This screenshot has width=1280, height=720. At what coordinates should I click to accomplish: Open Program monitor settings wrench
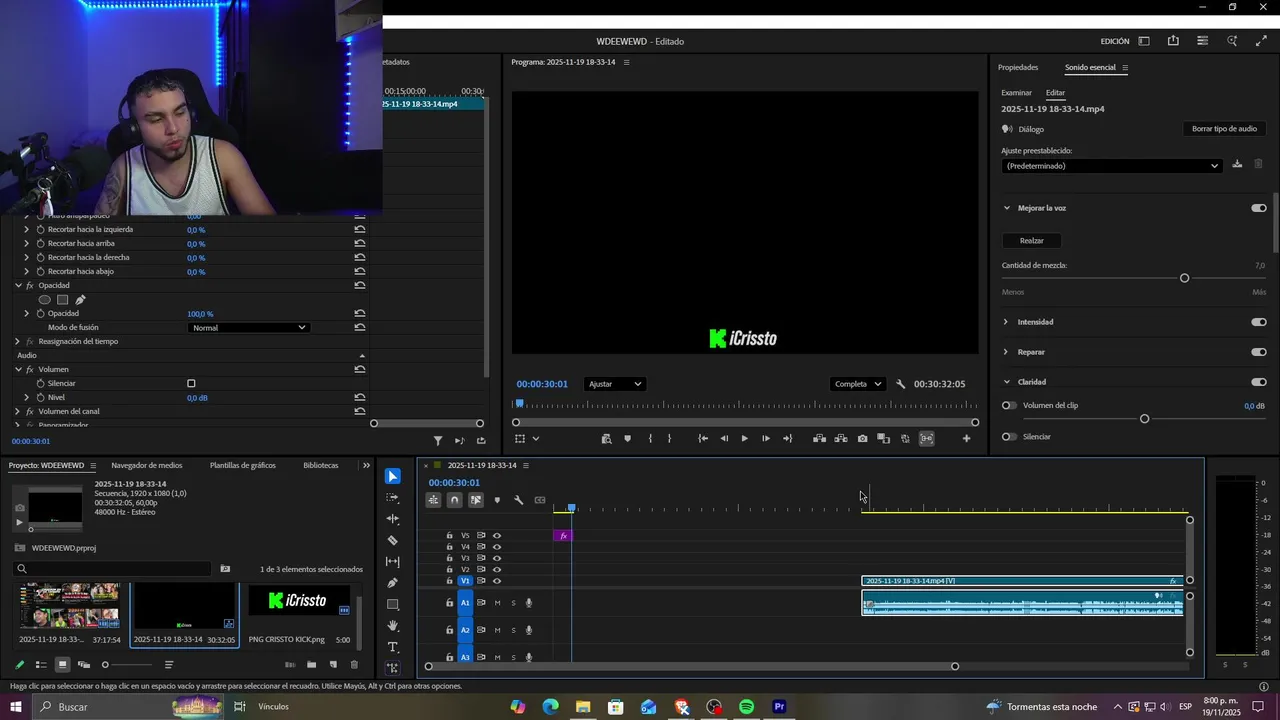pyautogui.click(x=901, y=384)
